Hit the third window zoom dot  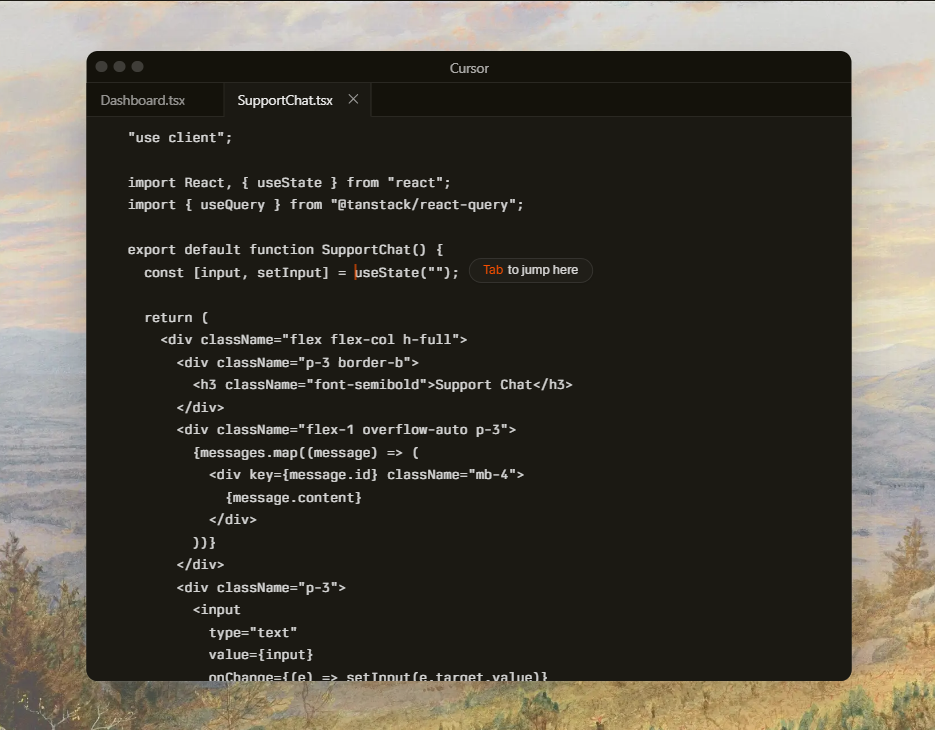click(x=138, y=67)
